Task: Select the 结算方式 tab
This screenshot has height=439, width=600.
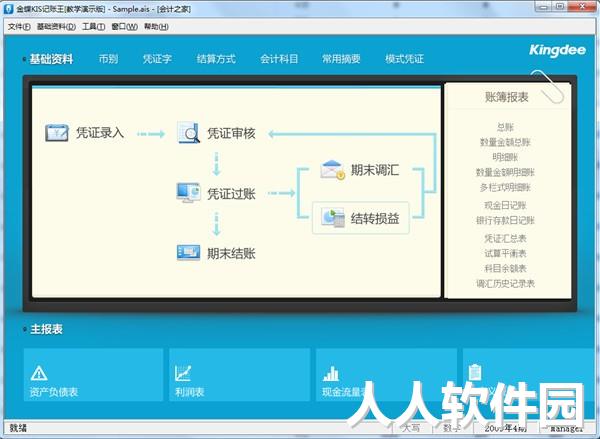Action: pyautogui.click(x=216, y=59)
